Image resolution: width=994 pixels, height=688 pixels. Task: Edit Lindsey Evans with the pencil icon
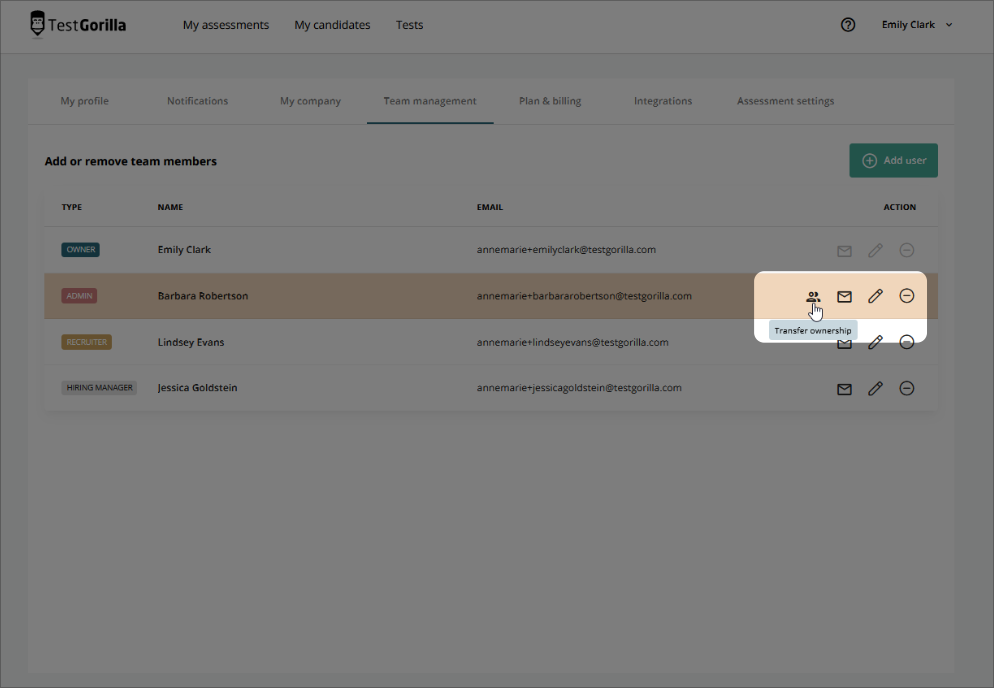click(x=875, y=342)
